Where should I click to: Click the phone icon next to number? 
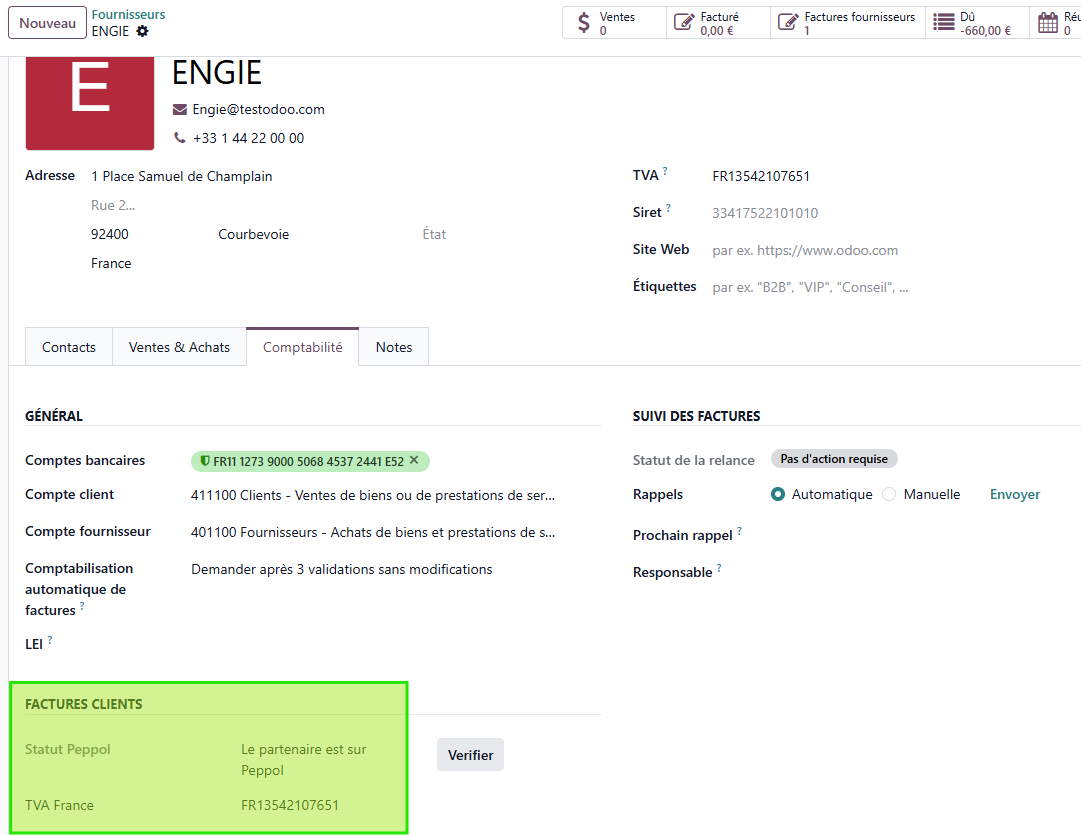click(x=179, y=138)
